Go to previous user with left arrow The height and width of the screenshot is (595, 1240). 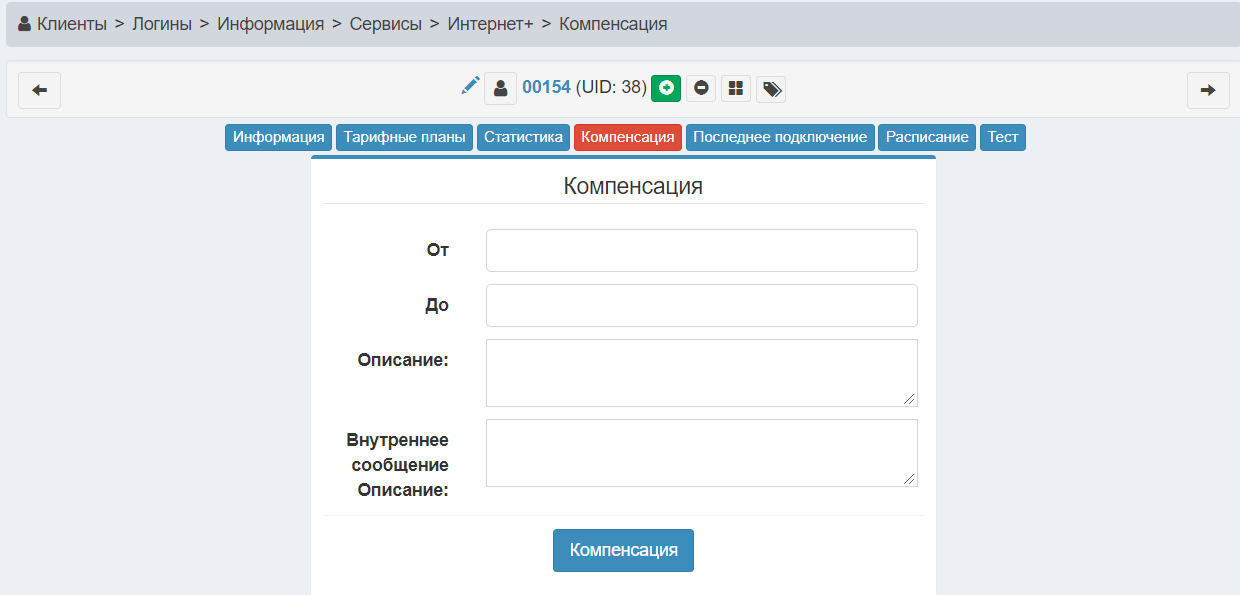(40, 90)
